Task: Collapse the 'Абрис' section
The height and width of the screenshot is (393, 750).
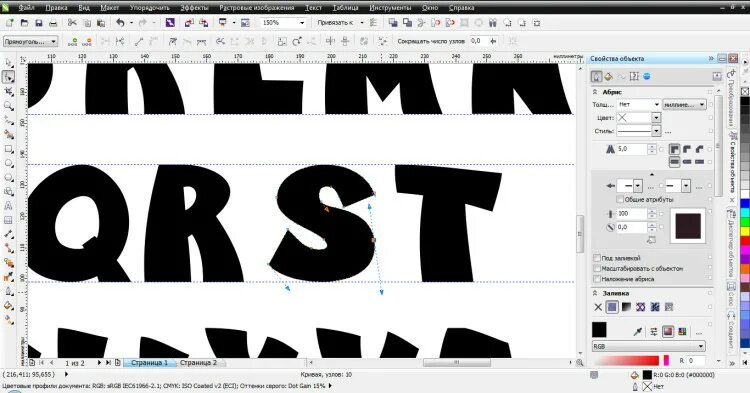Action: coord(595,92)
